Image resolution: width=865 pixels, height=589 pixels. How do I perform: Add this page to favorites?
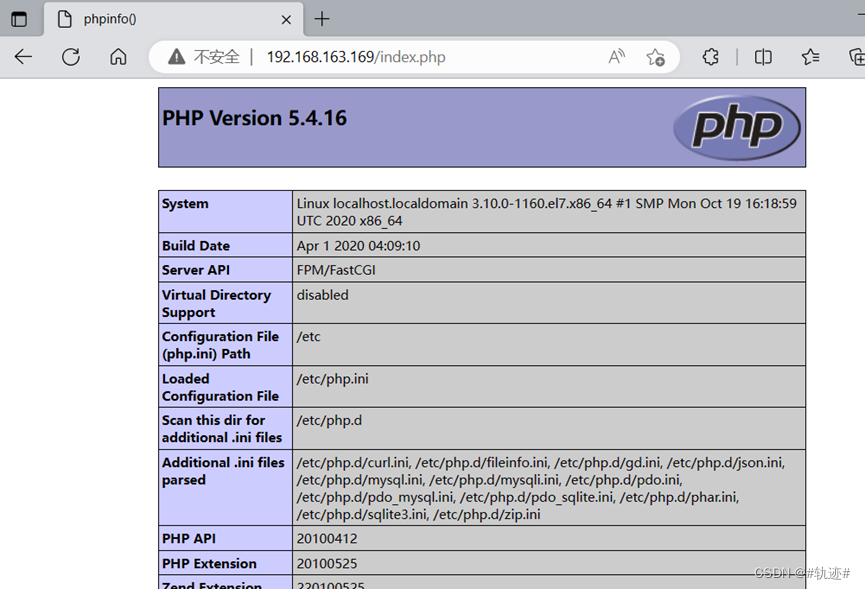point(655,57)
